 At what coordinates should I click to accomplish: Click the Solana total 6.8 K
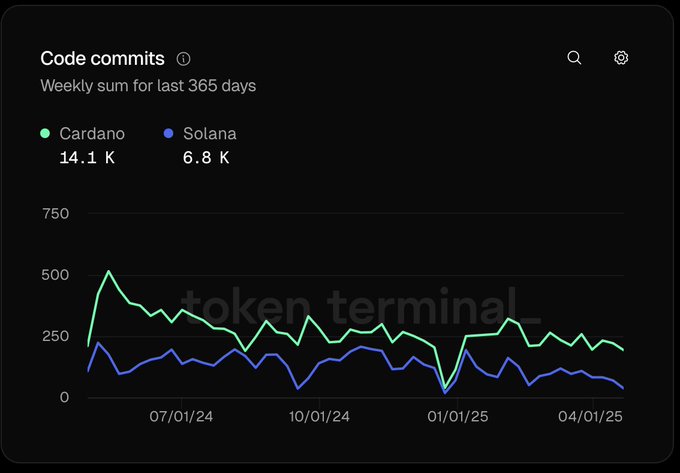pos(206,158)
